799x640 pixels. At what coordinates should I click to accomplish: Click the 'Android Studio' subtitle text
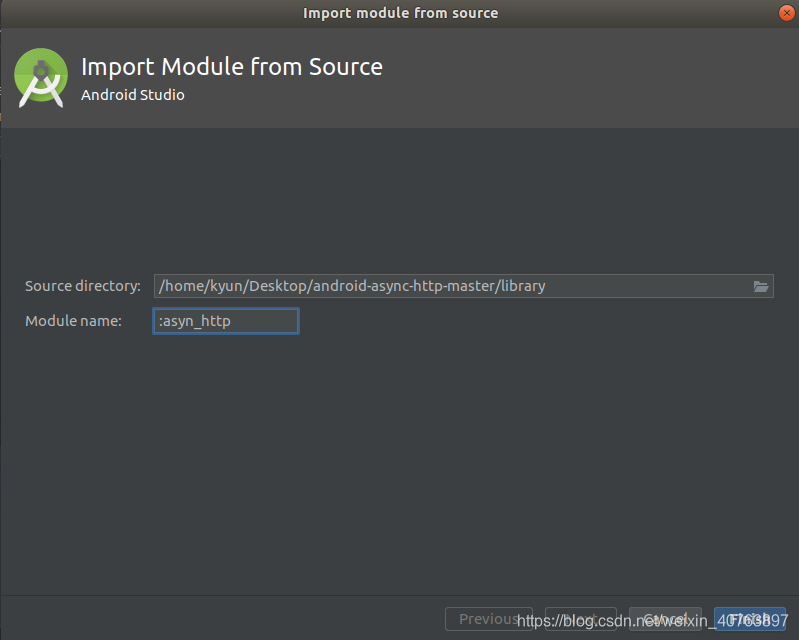pos(132,95)
